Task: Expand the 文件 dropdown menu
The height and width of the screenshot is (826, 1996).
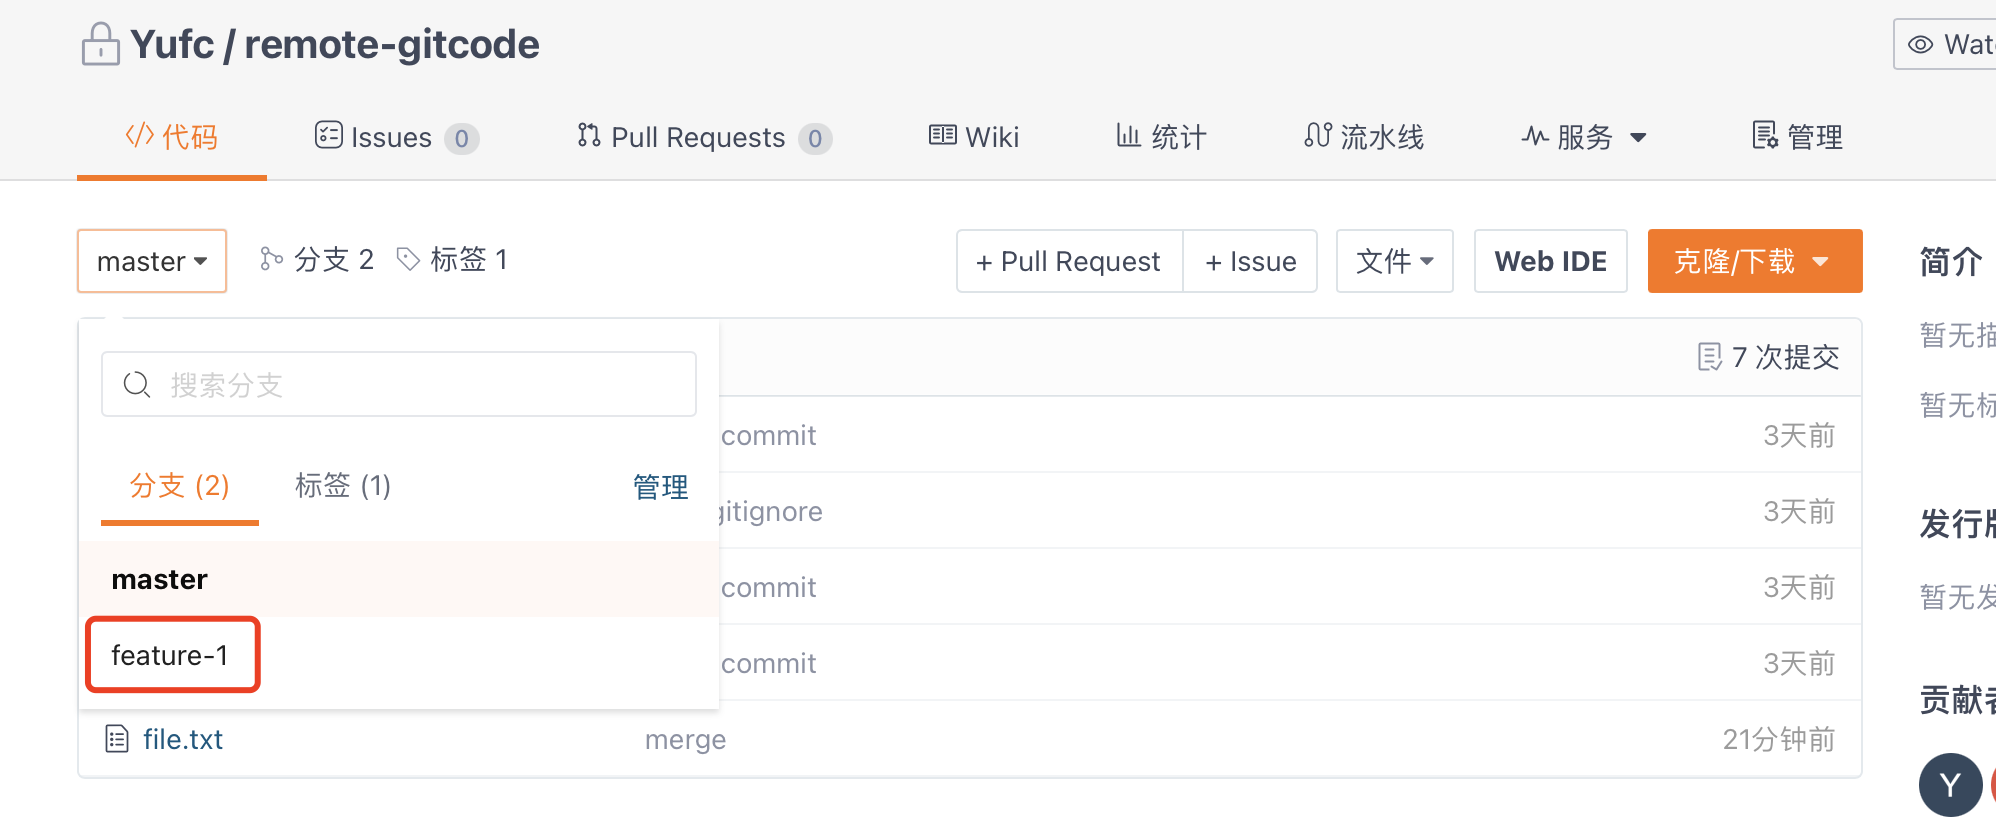Action: tap(1394, 261)
